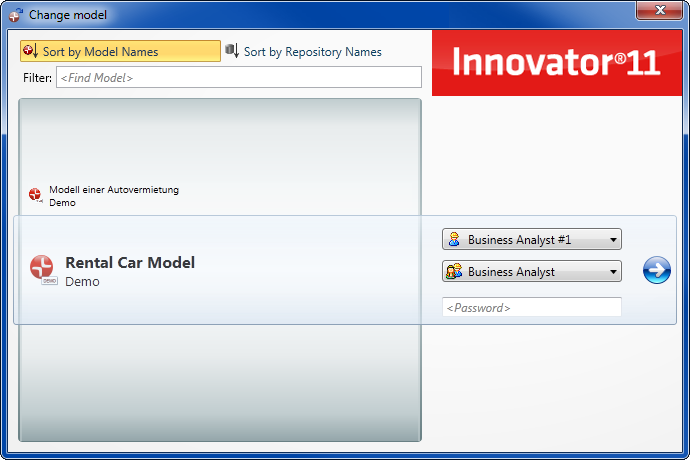Click the blue arrow login button
Viewport: 690px width, 460px height.
(656, 270)
